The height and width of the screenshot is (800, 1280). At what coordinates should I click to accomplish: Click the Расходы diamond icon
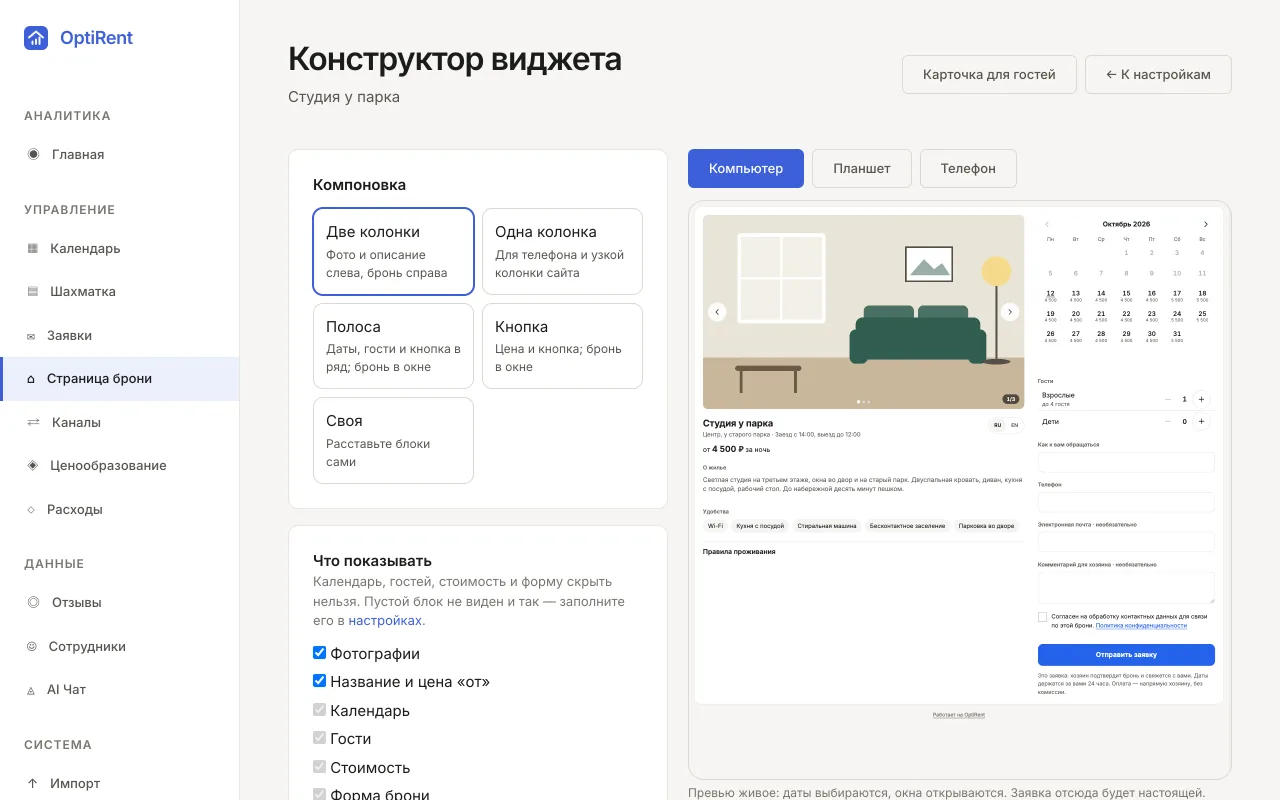click(31, 509)
